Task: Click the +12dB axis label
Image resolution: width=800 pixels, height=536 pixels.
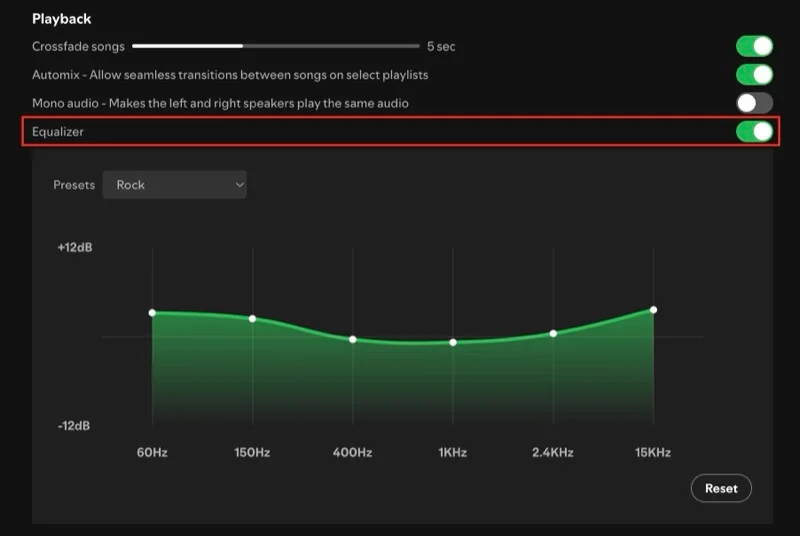Action: [x=75, y=247]
